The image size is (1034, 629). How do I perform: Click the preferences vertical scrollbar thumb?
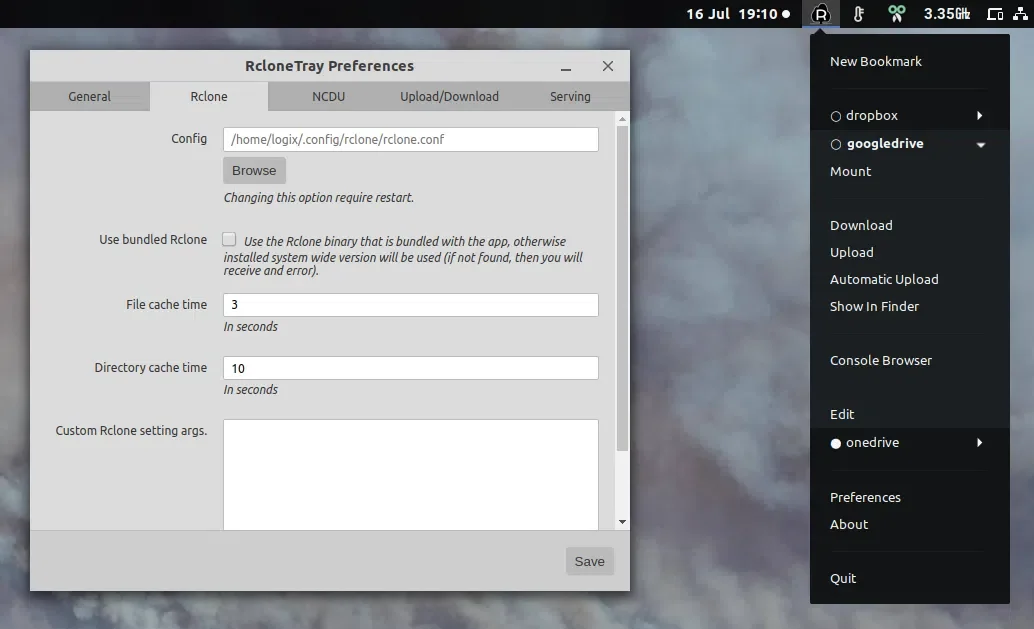[622, 288]
